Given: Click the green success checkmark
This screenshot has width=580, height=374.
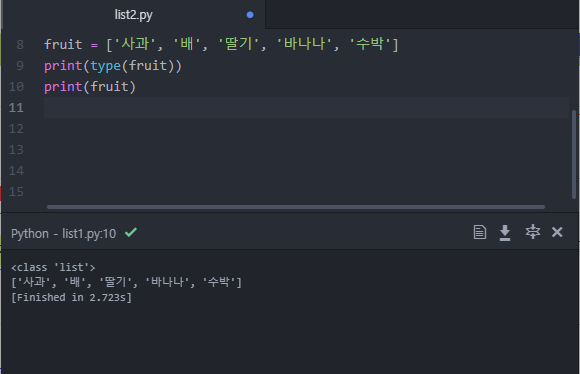Looking at the screenshot, I should coord(131,233).
